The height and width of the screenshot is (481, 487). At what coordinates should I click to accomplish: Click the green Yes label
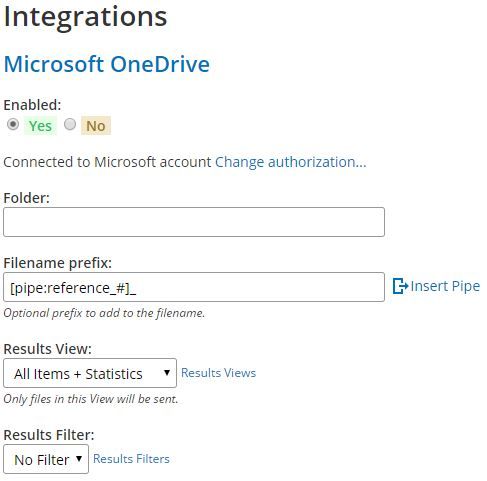pos(40,126)
